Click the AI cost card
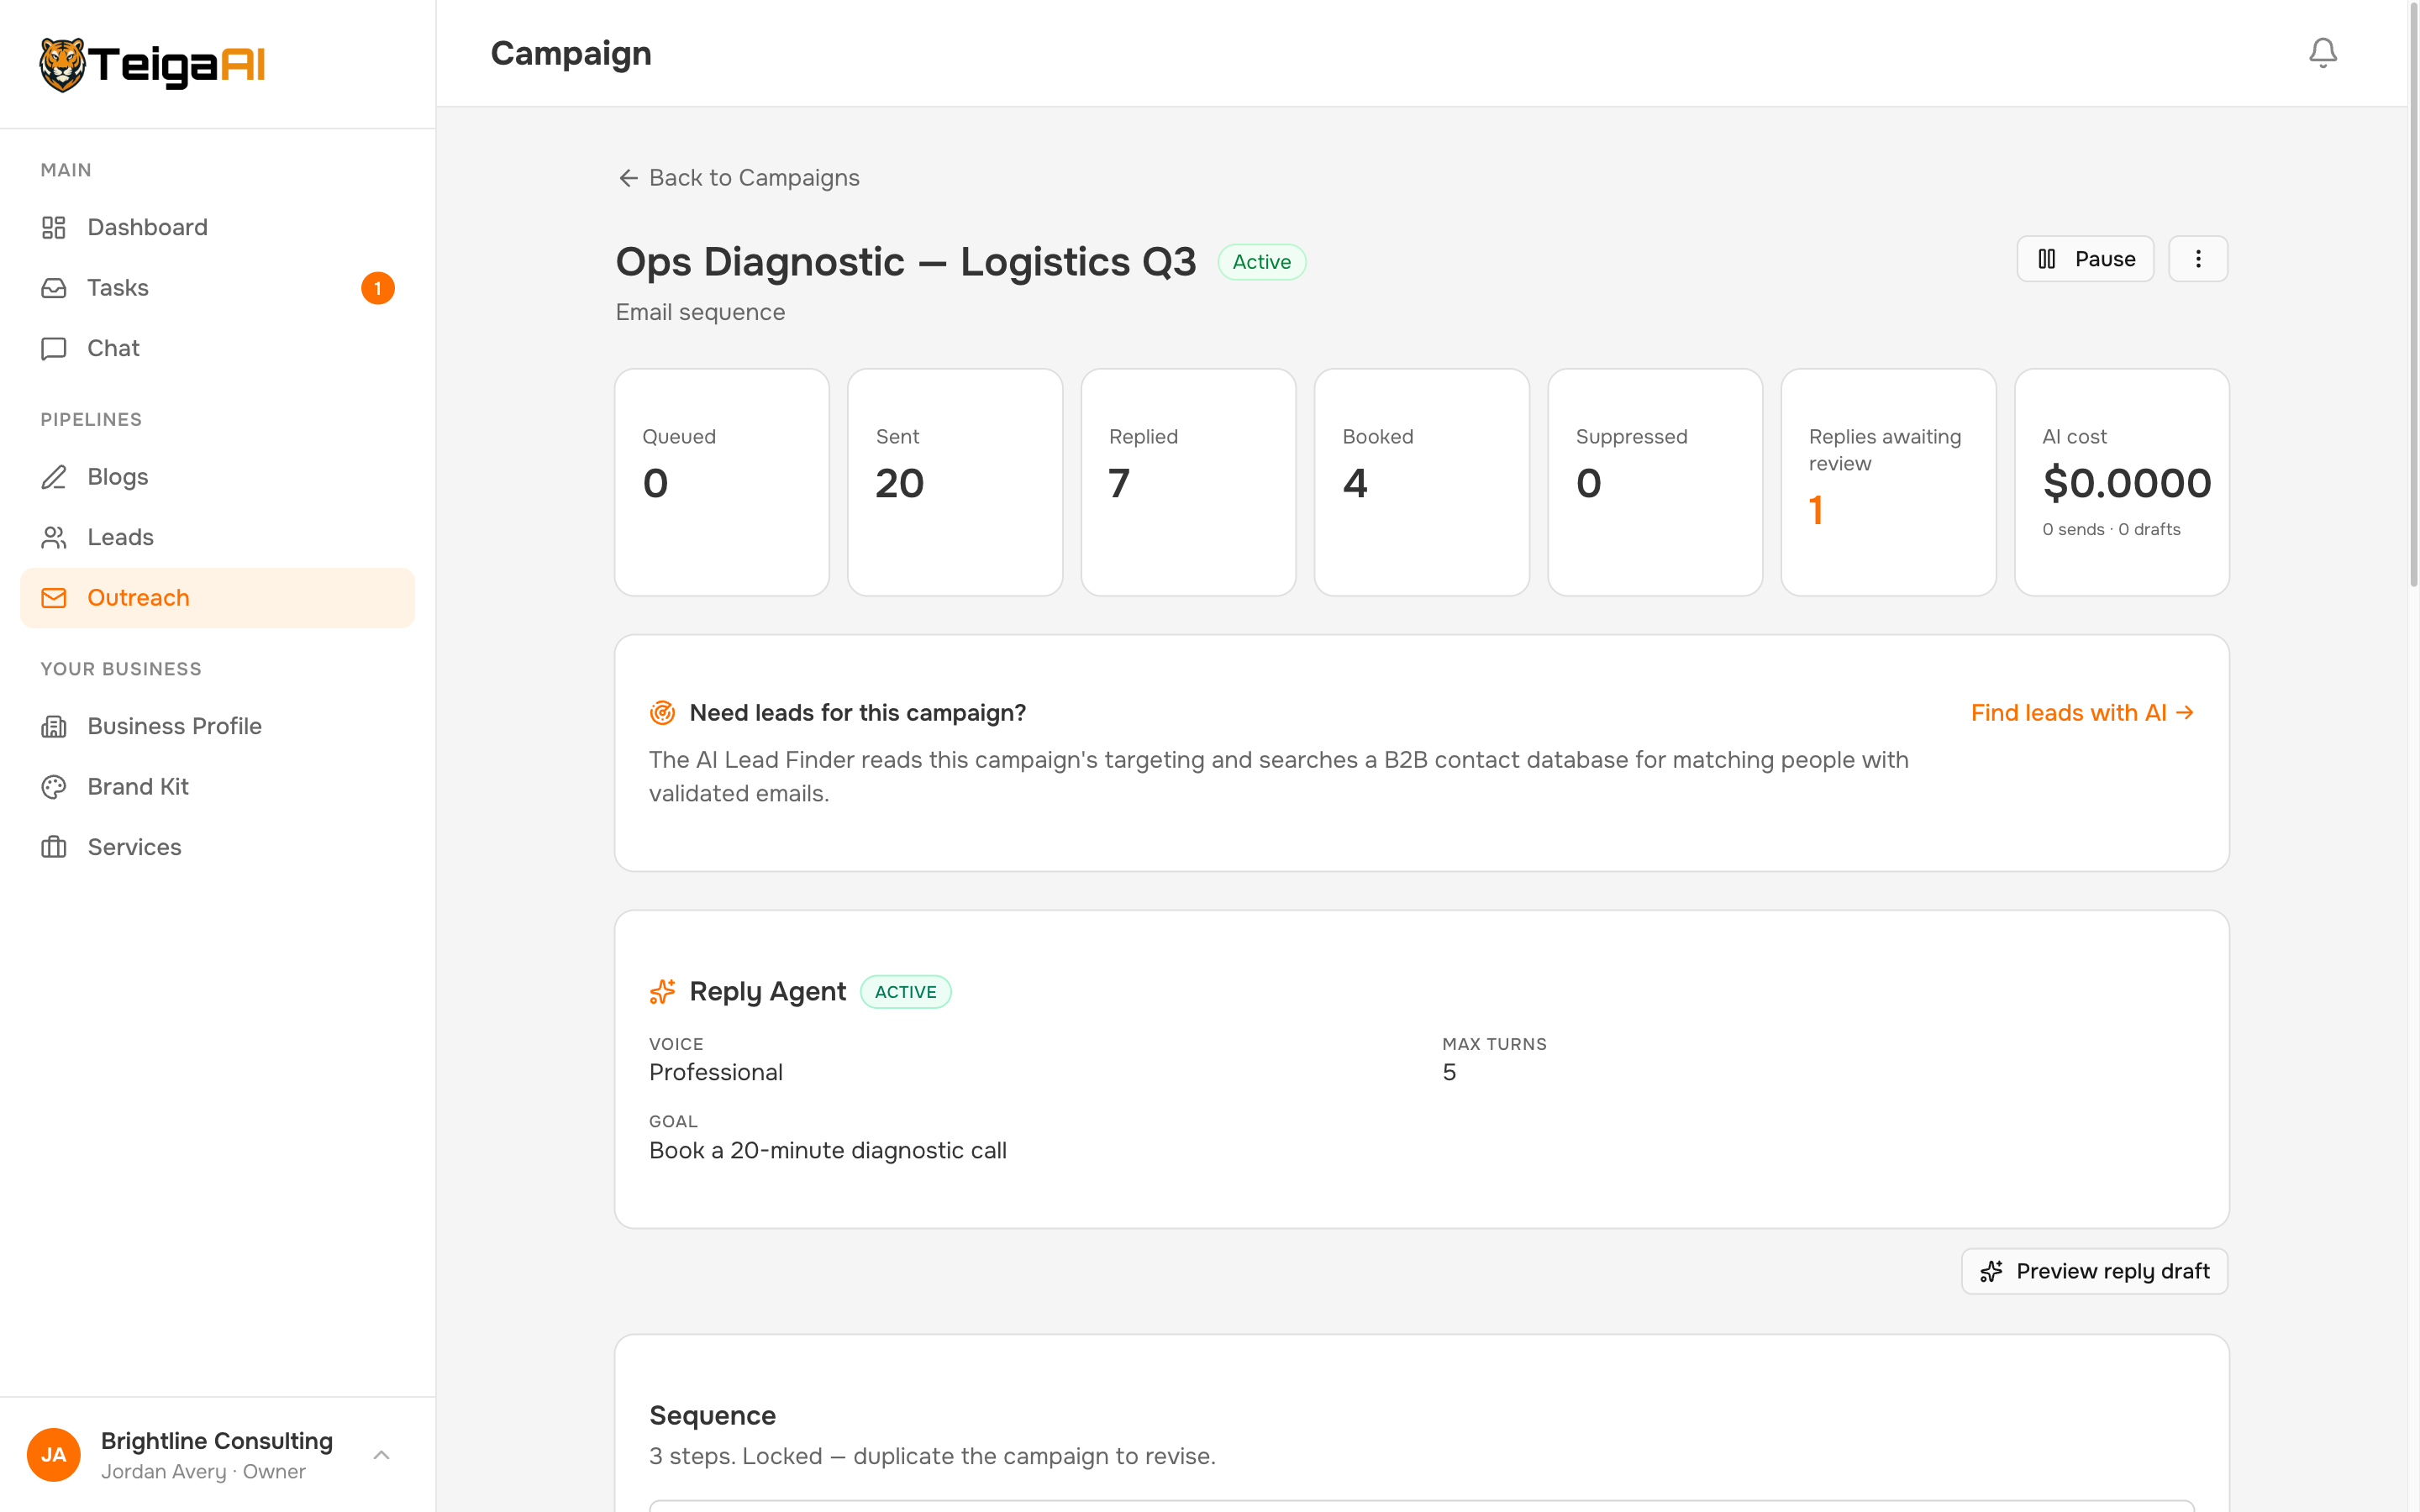 point(2122,482)
